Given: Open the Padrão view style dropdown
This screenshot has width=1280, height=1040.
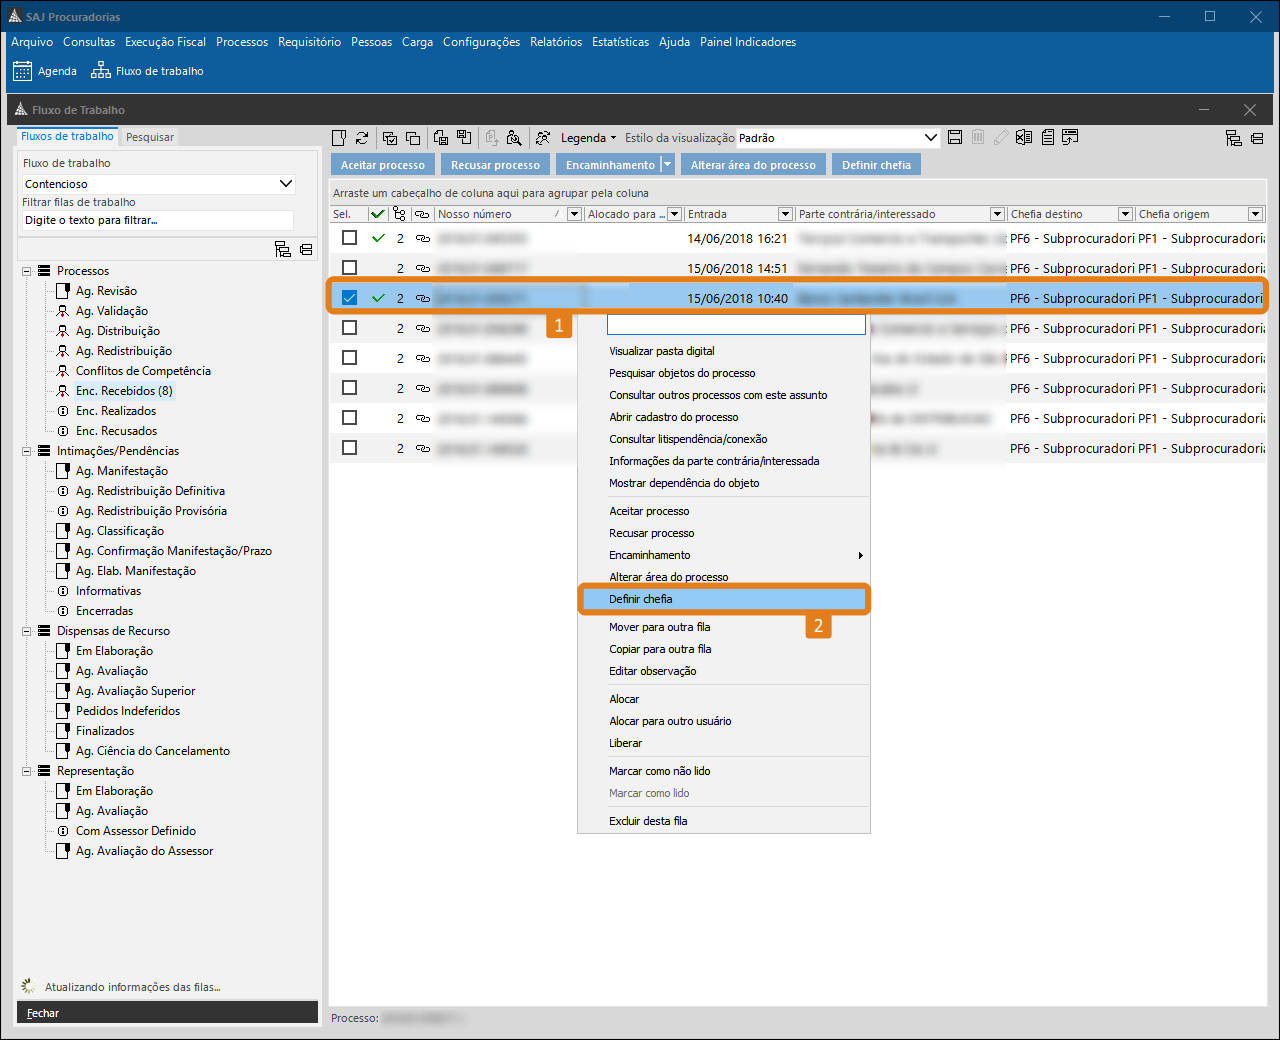Looking at the screenshot, I should coord(838,138).
